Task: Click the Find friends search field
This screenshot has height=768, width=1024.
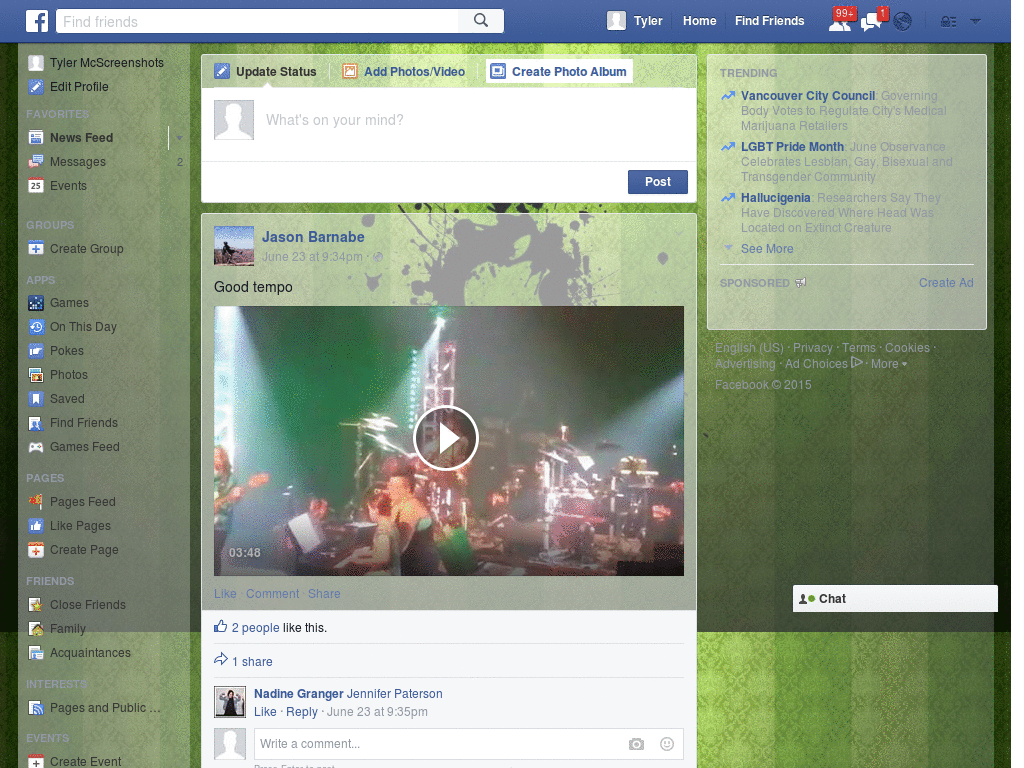Action: [257, 21]
